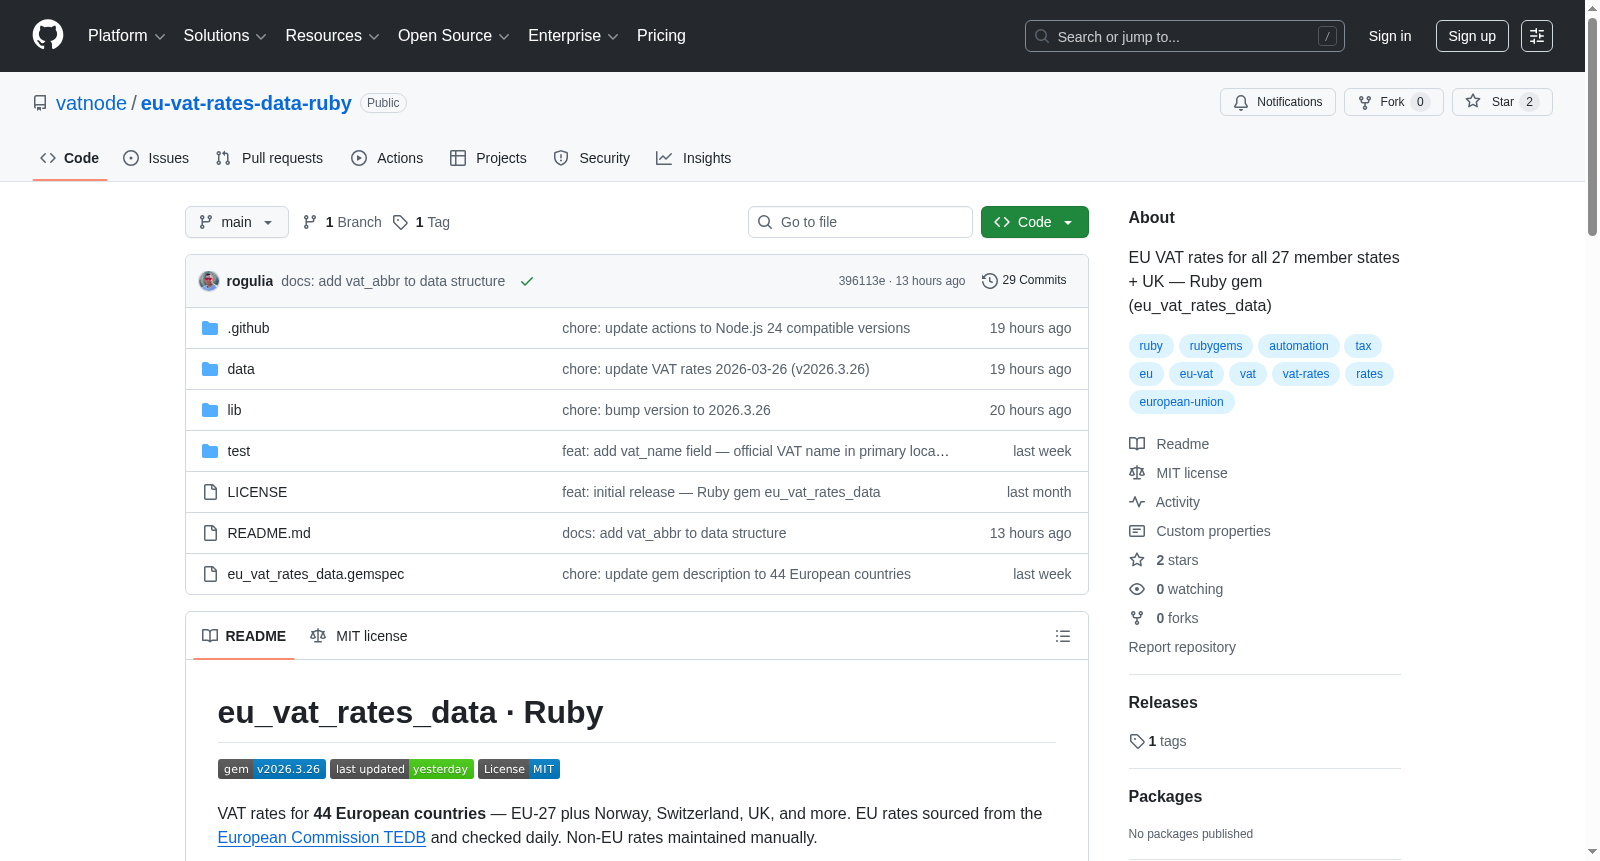The height and width of the screenshot is (861, 1600).
Task: Select the README tab in file viewer
Action: pos(244,636)
